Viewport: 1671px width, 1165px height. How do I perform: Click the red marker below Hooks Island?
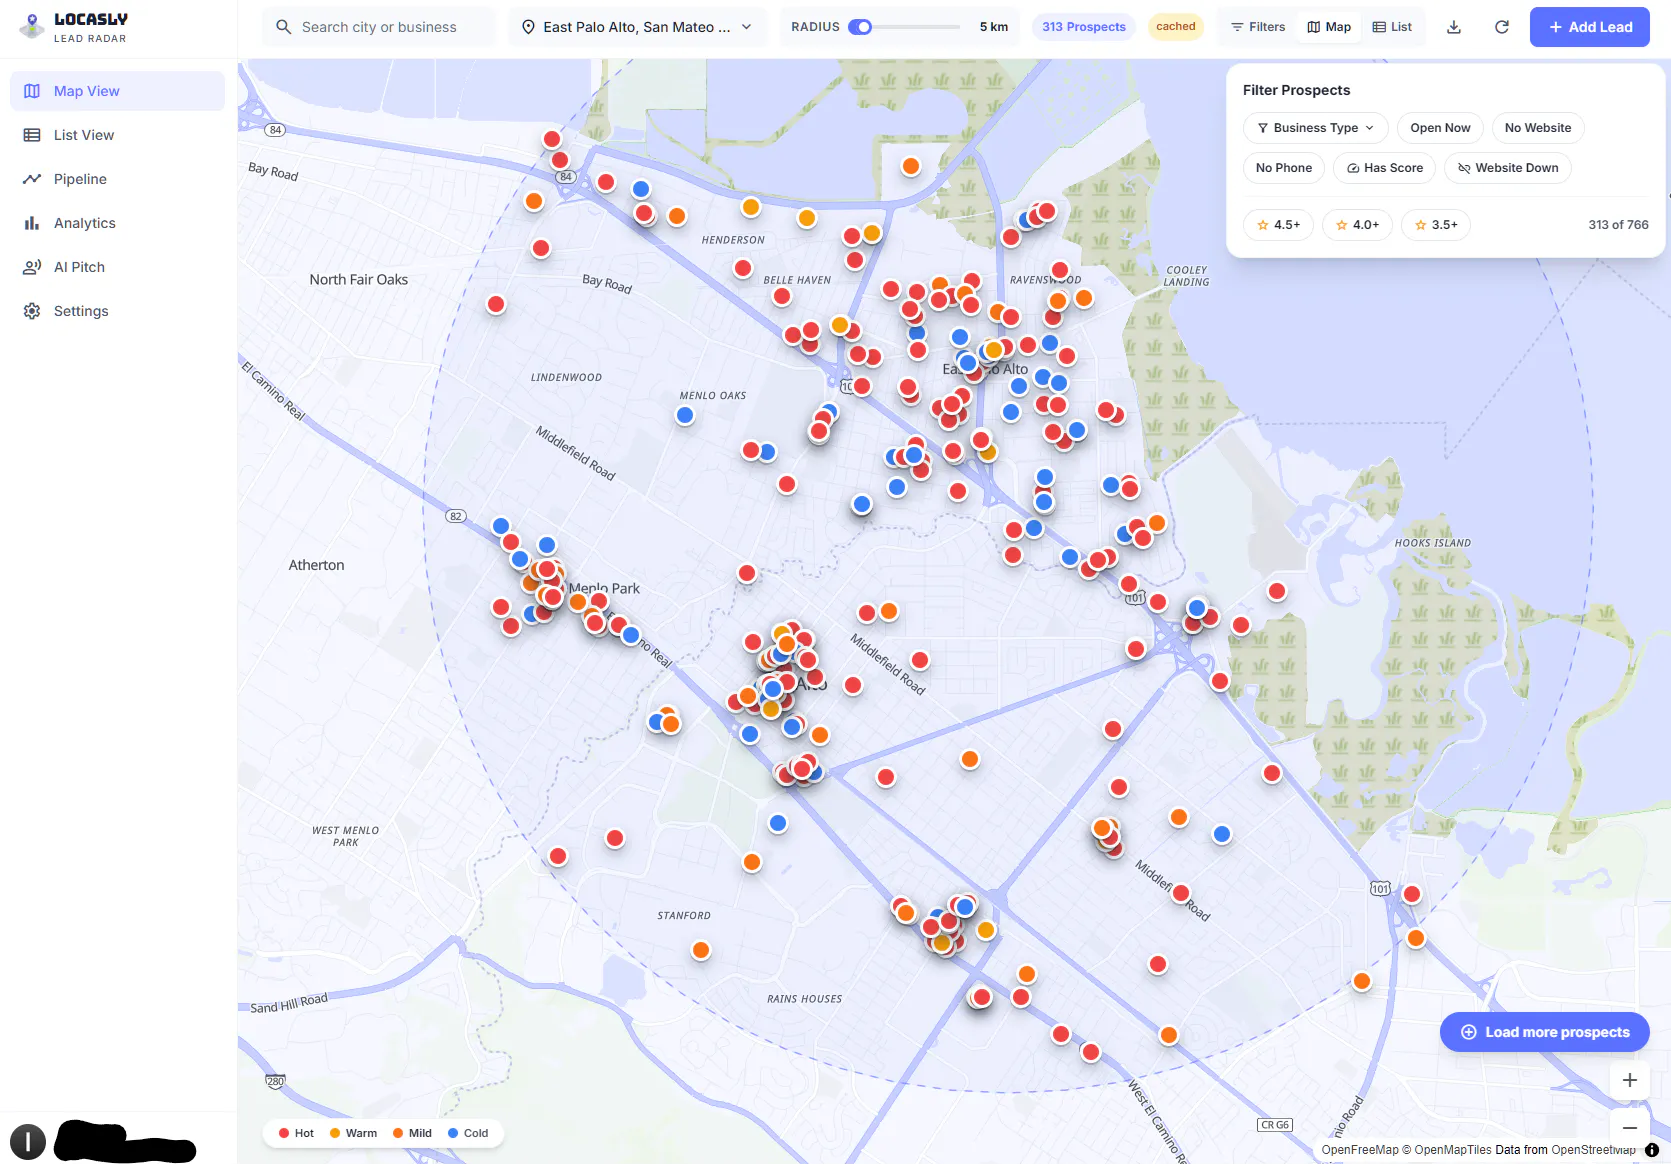click(x=1277, y=591)
